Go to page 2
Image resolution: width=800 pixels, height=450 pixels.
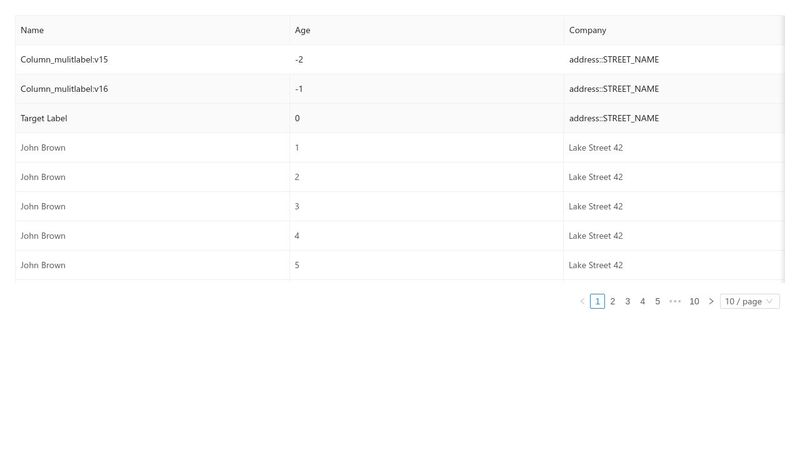click(613, 302)
